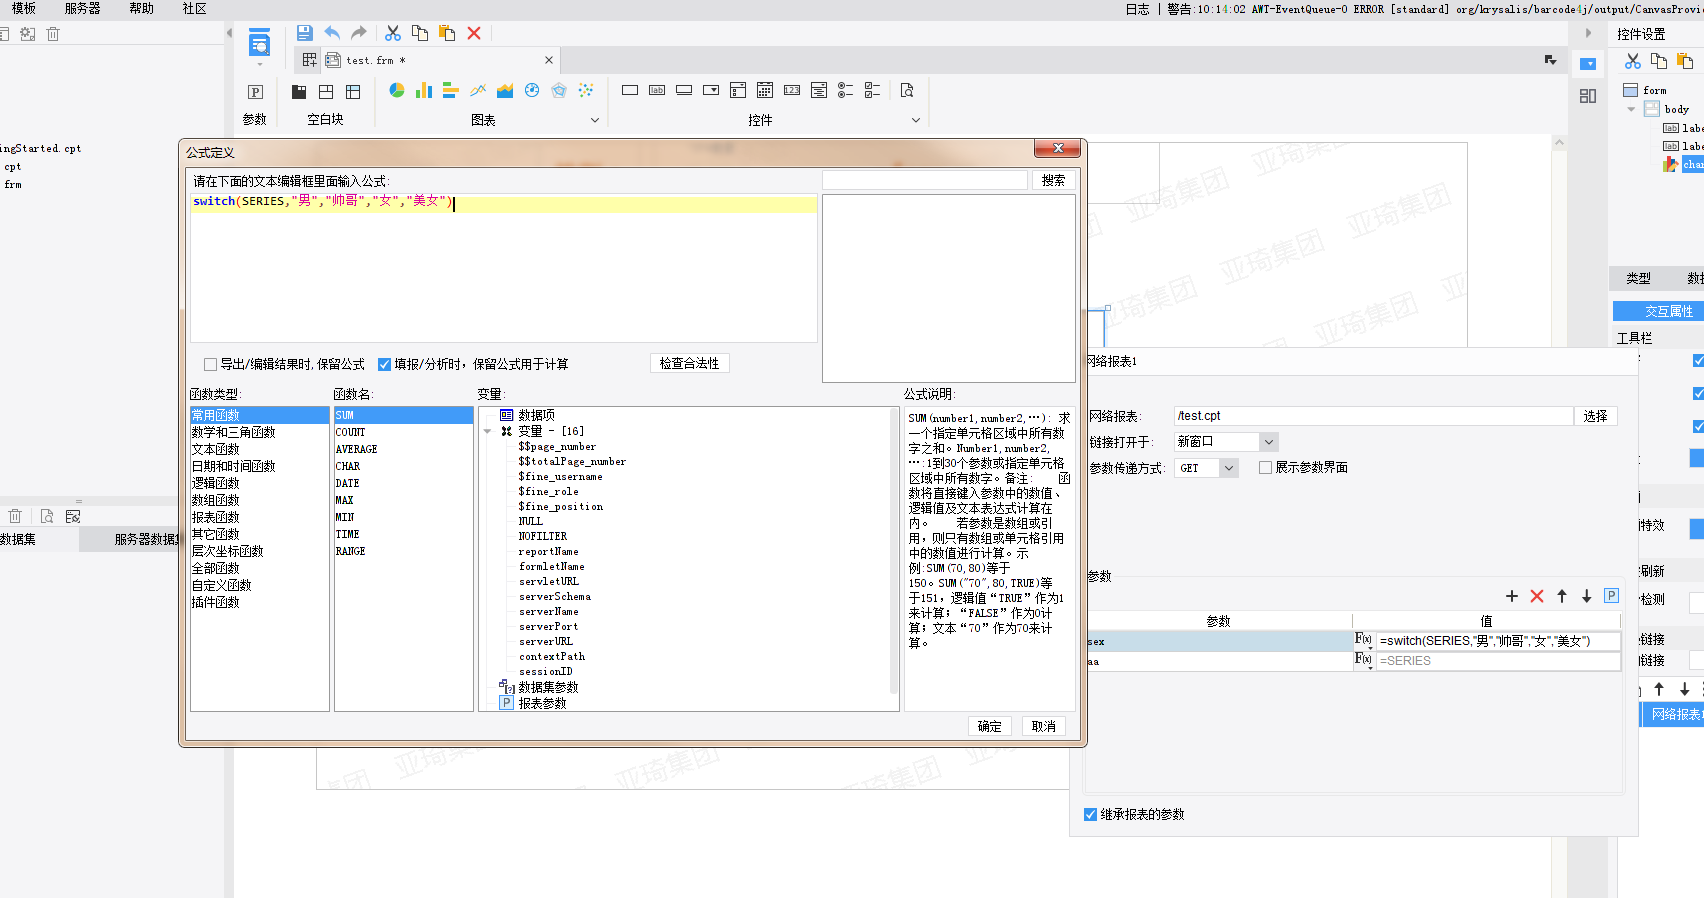The width and height of the screenshot is (1704, 898).
Task: Delete parameter with red X in 参数 panel
Action: 1537,596
